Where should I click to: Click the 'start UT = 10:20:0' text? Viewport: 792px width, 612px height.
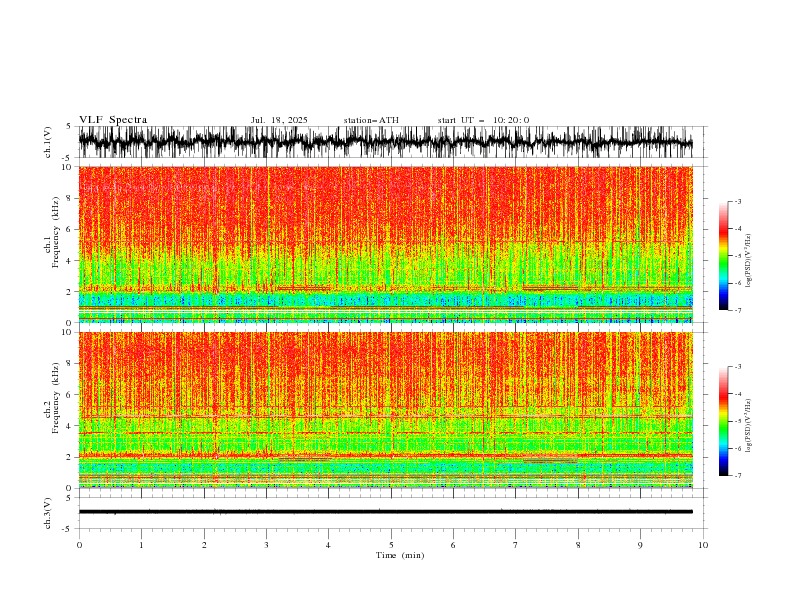(483, 120)
